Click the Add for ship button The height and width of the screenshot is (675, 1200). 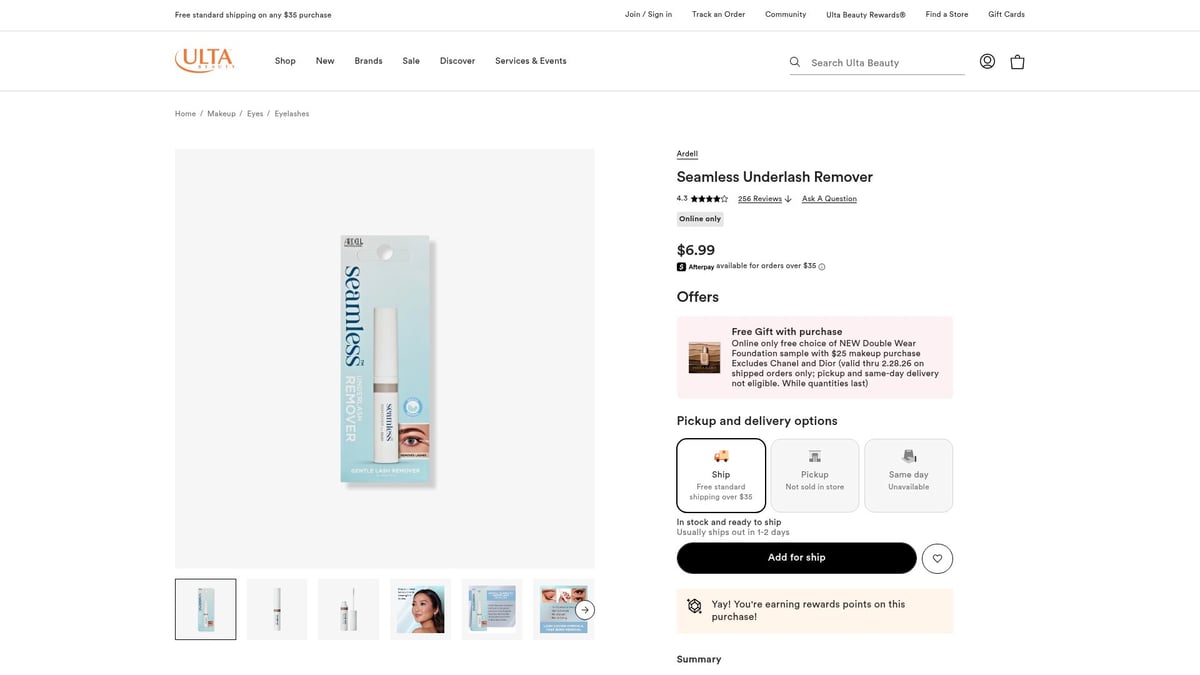coord(796,558)
